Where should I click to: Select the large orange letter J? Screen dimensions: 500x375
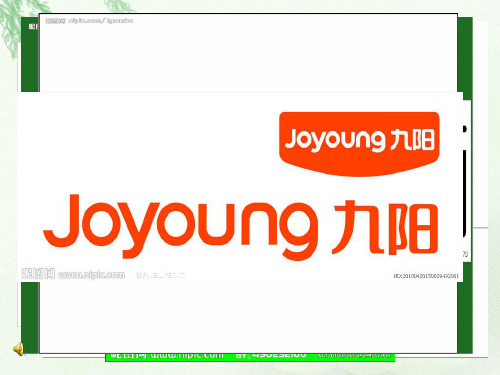(x=63, y=220)
